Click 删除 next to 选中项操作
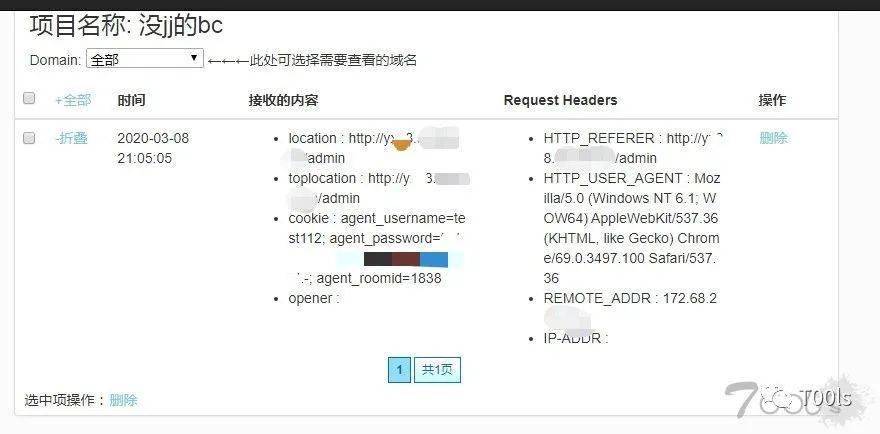The height and width of the screenshot is (434, 880). pyautogui.click(x=123, y=400)
